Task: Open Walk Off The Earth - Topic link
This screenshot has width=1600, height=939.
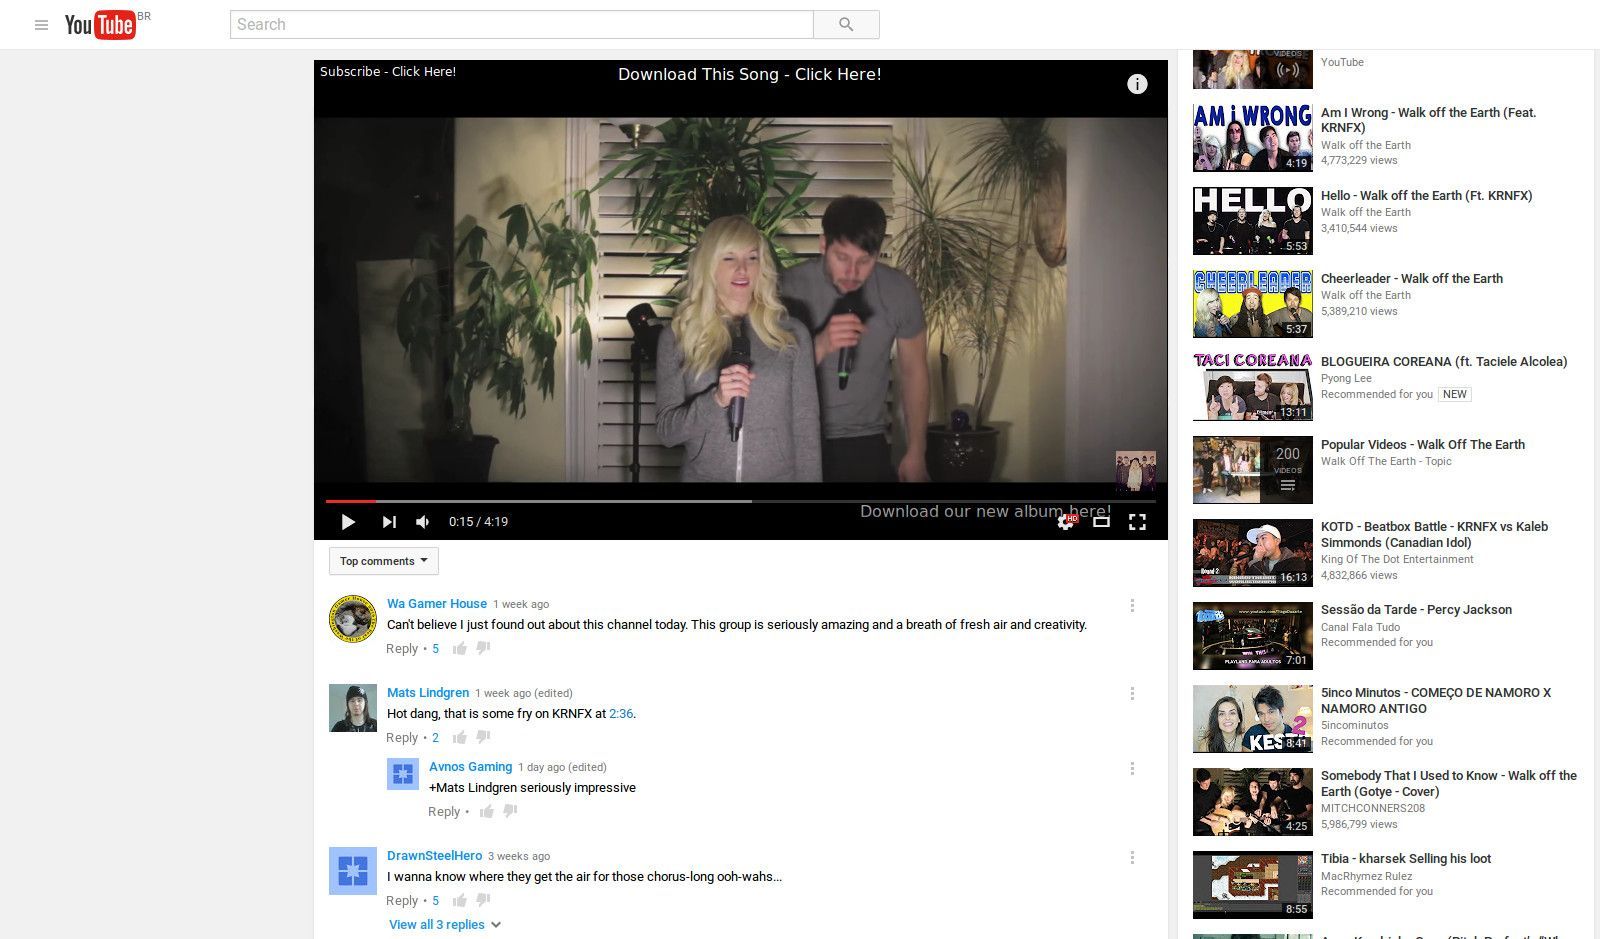Action: tap(1386, 461)
